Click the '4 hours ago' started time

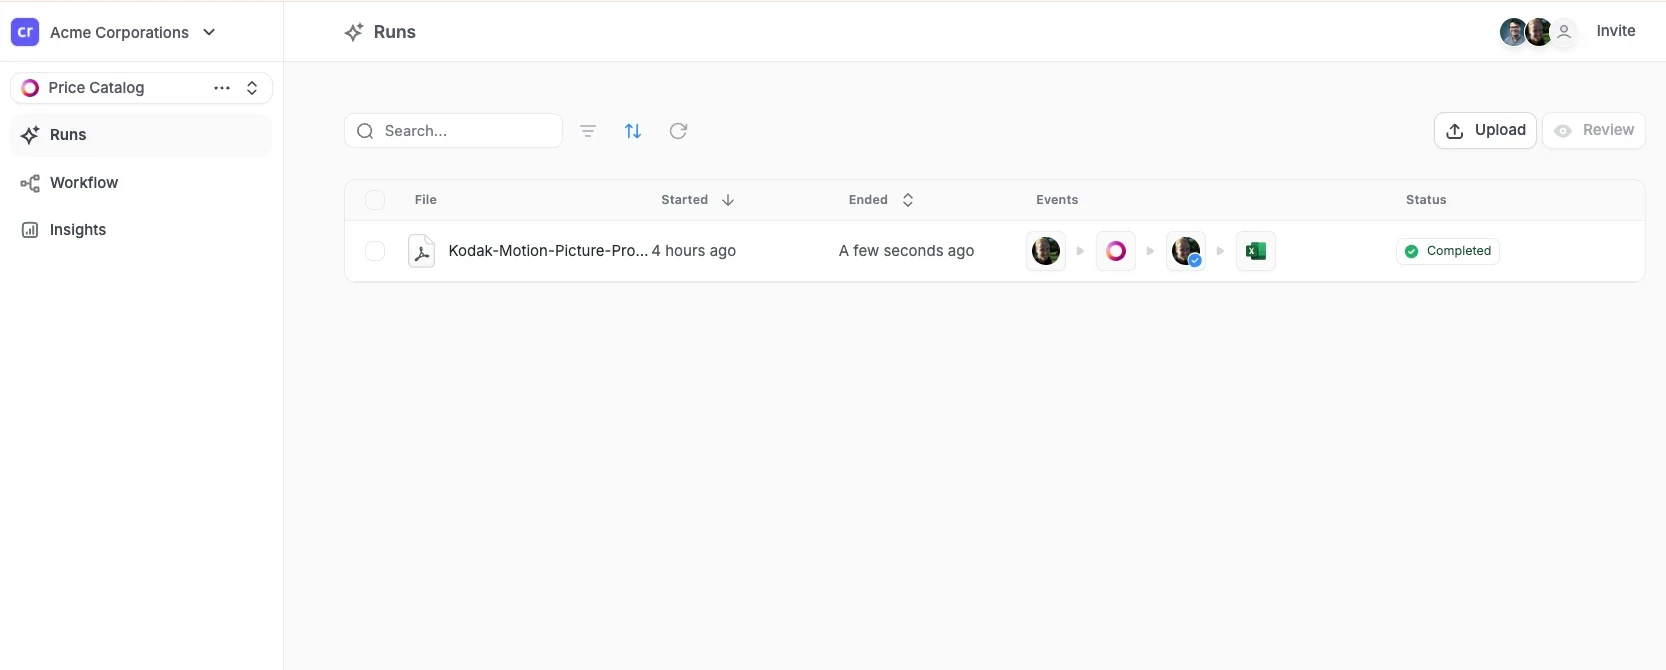click(x=694, y=251)
